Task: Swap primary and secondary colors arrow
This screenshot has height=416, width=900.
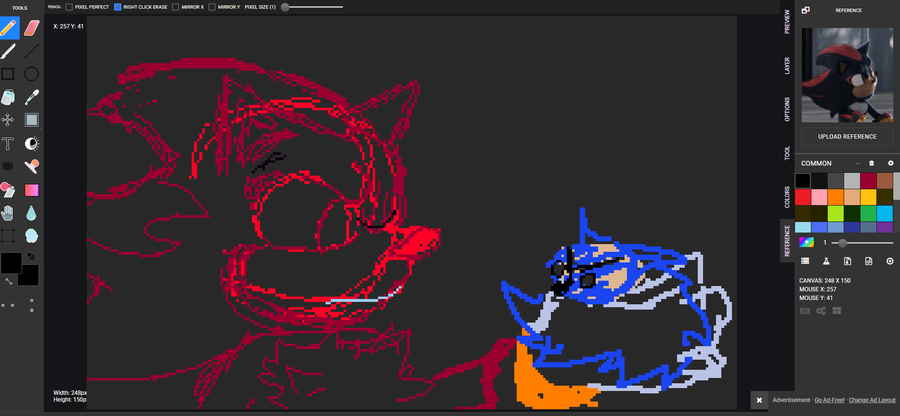Action: pyautogui.click(x=9, y=281)
